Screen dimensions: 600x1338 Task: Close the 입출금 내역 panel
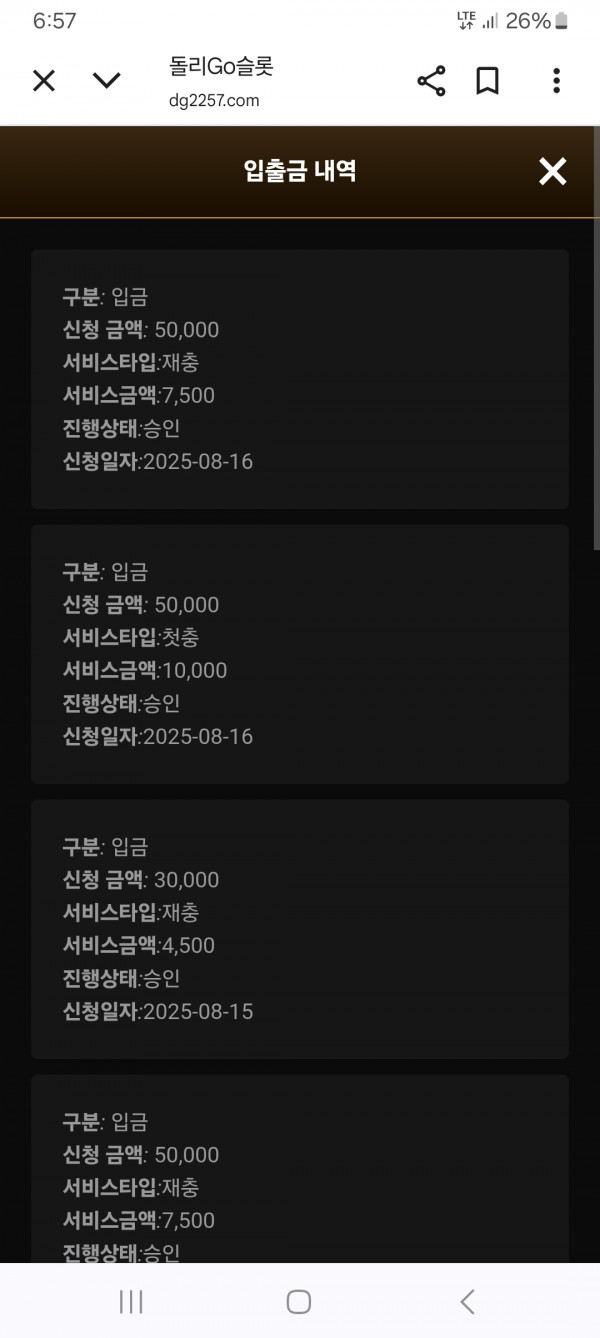[x=553, y=172]
